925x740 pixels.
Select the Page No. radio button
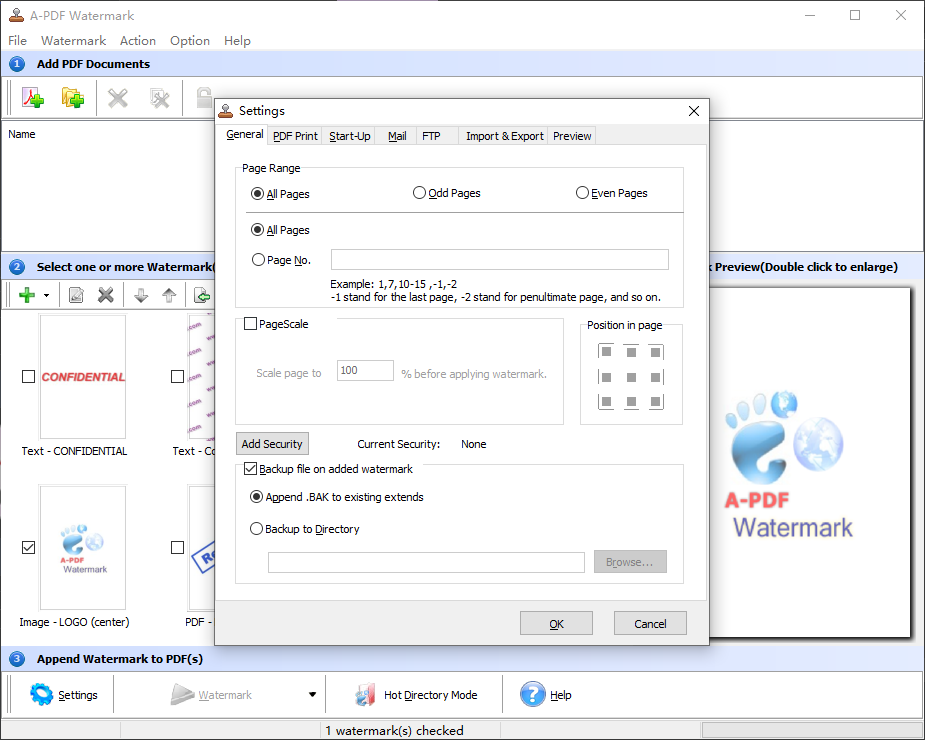click(x=258, y=260)
